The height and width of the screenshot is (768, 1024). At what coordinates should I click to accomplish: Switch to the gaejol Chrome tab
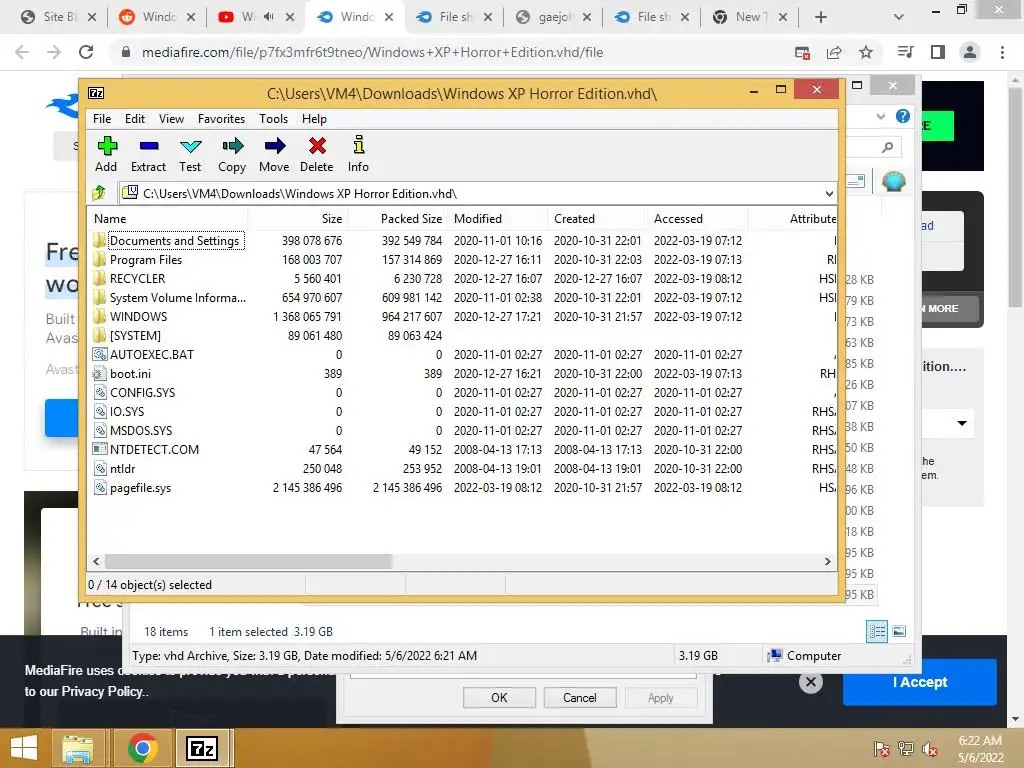552,17
